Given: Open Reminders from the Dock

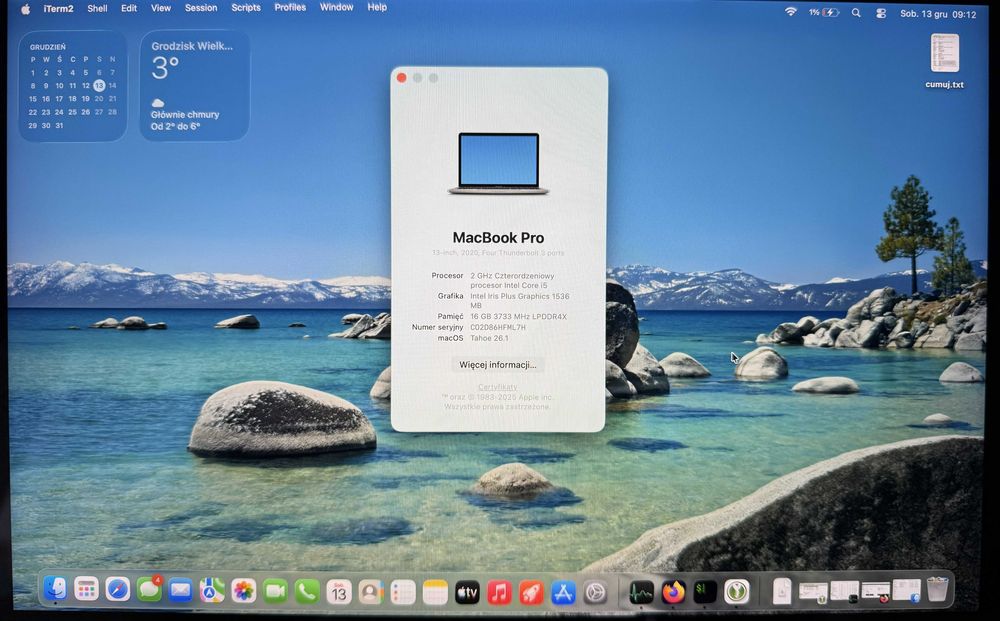Looking at the screenshot, I should [x=403, y=592].
